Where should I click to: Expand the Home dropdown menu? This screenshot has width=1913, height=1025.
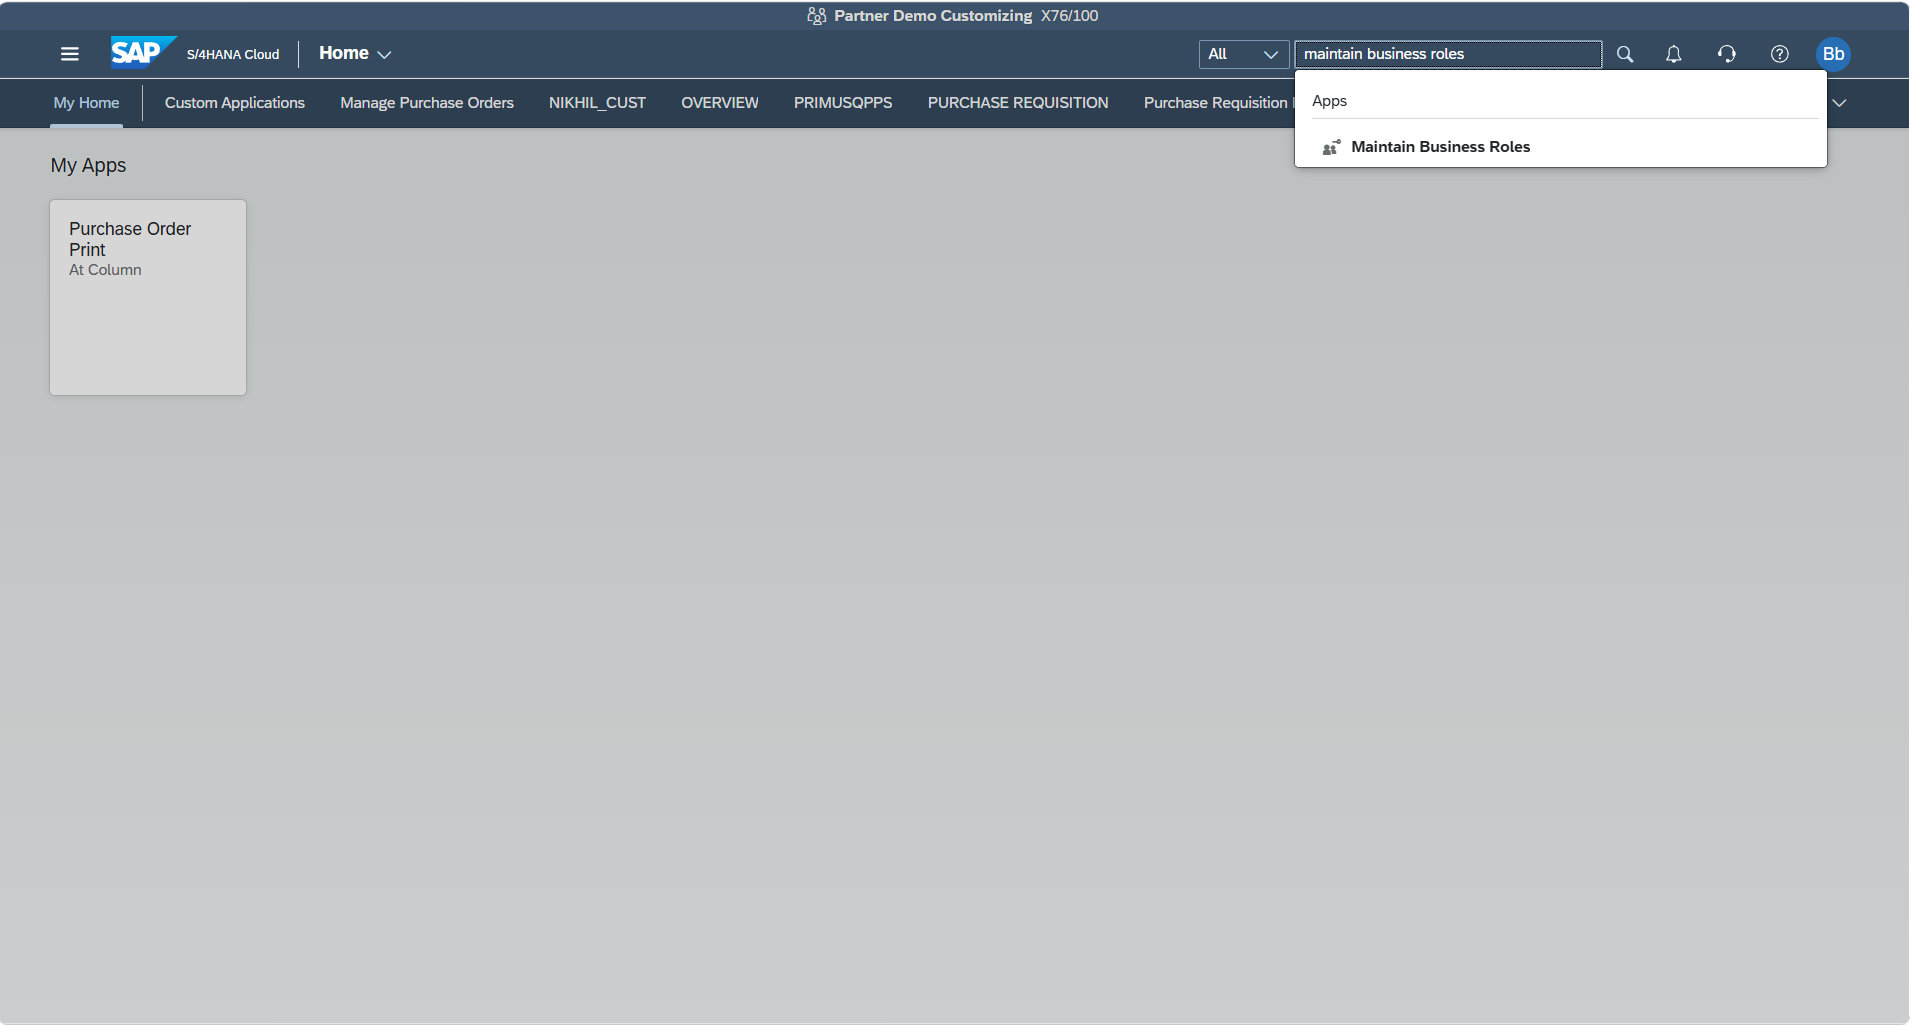pyautogui.click(x=355, y=53)
